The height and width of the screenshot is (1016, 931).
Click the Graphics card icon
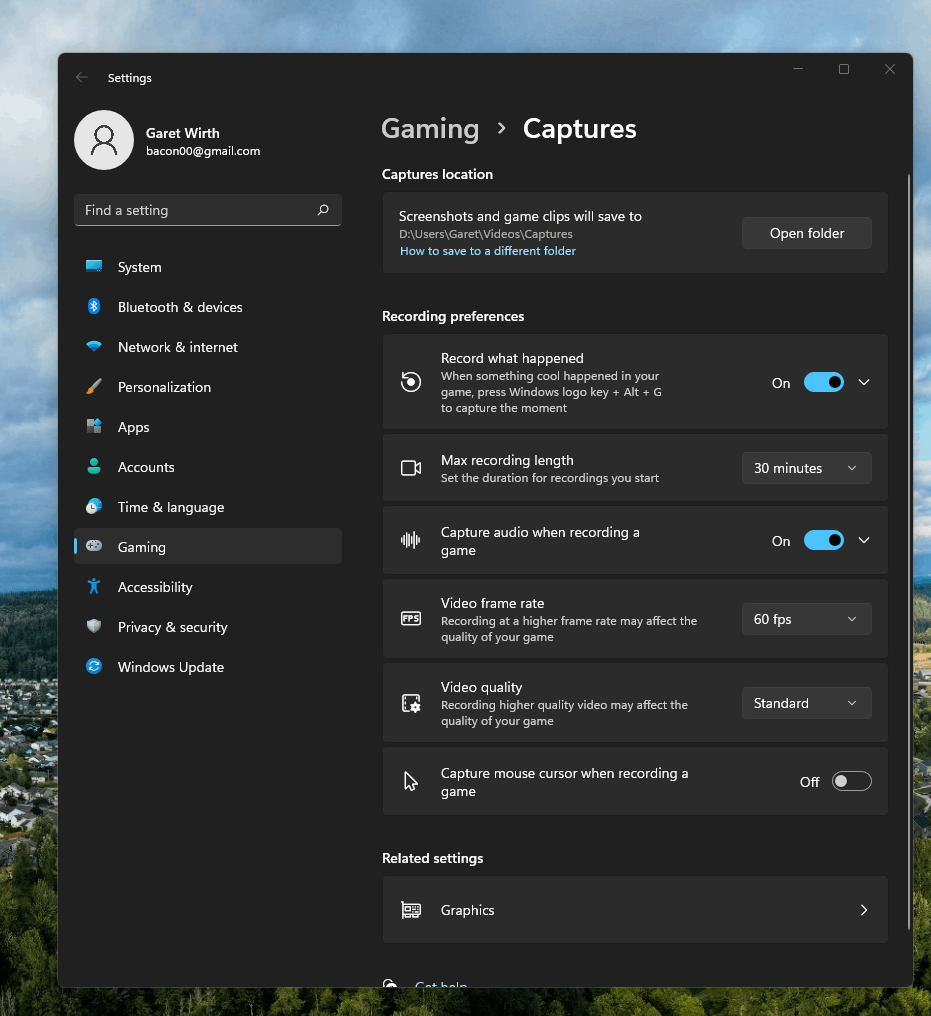click(x=411, y=910)
